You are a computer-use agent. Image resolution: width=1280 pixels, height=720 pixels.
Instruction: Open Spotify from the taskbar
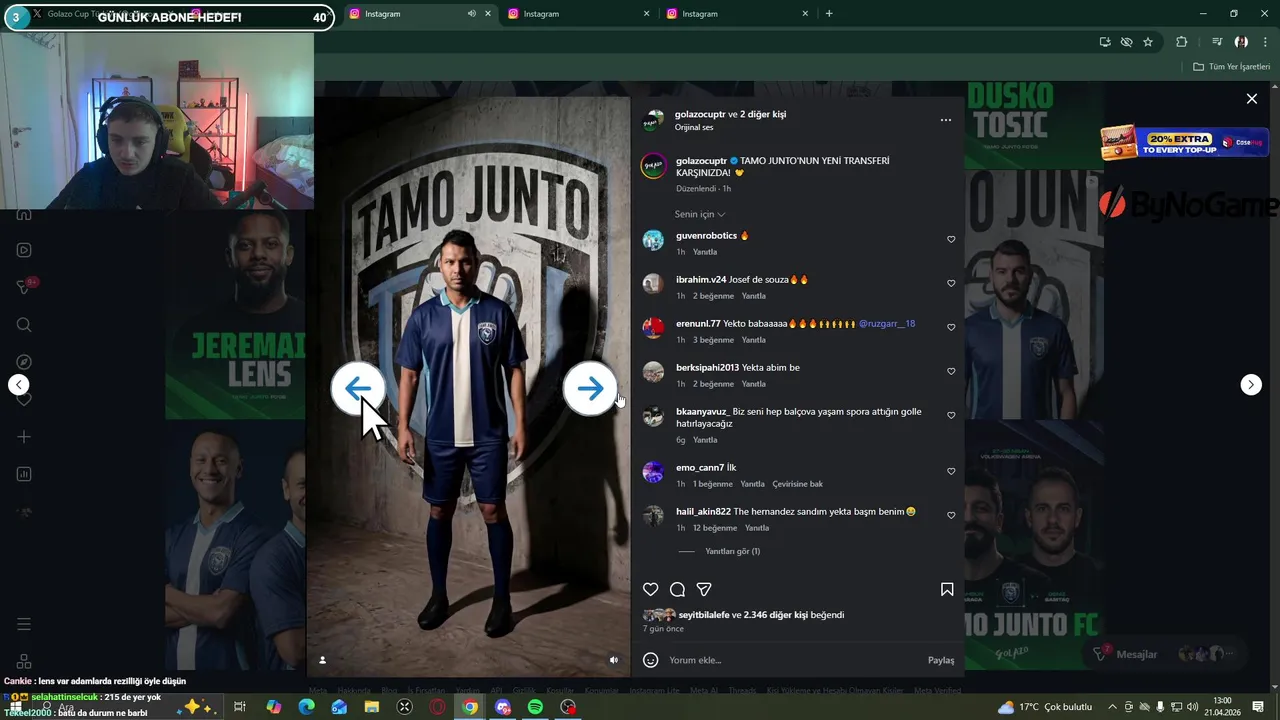pos(536,707)
